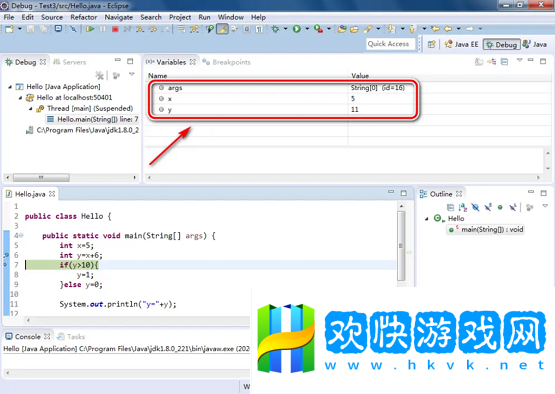Screen dimensions: 555x394
Task: Click the green Run button
Action: coord(297,29)
